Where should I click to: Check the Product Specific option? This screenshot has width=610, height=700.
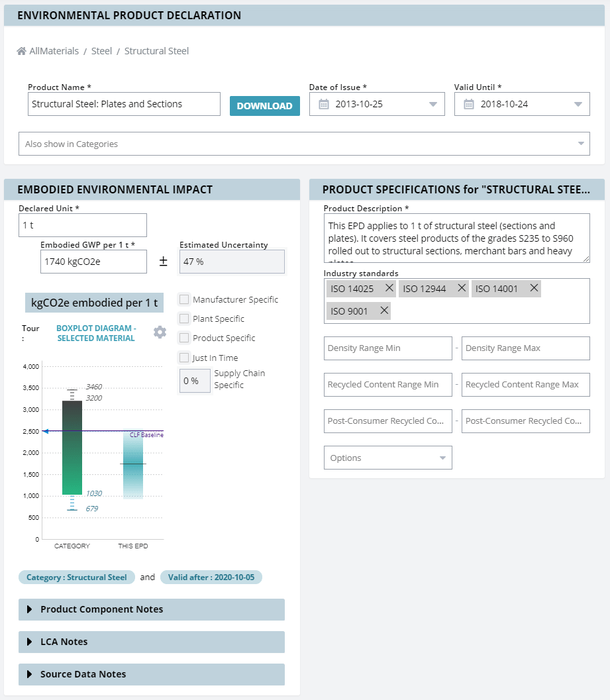184,338
